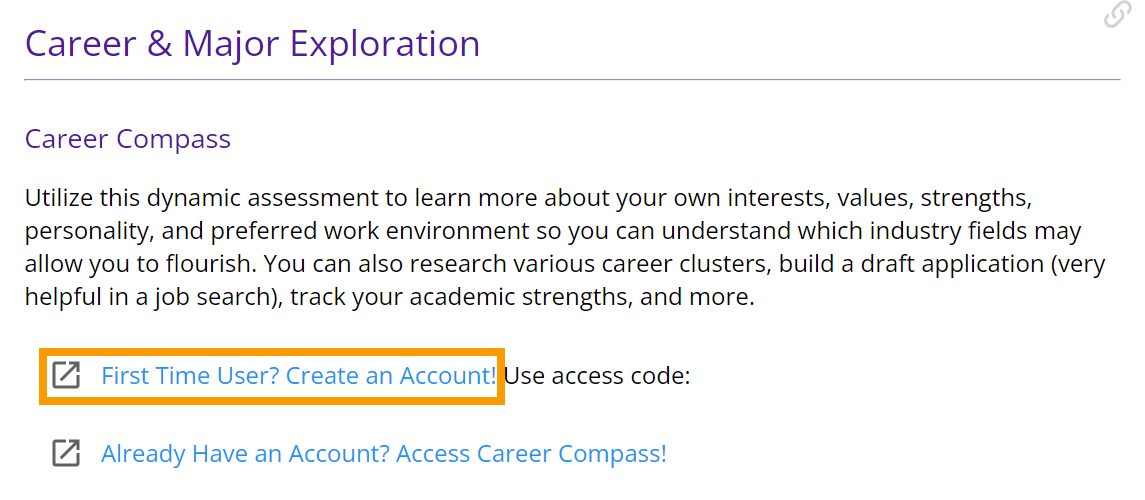Select the Career & Major Exploration heading

pos(253,44)
